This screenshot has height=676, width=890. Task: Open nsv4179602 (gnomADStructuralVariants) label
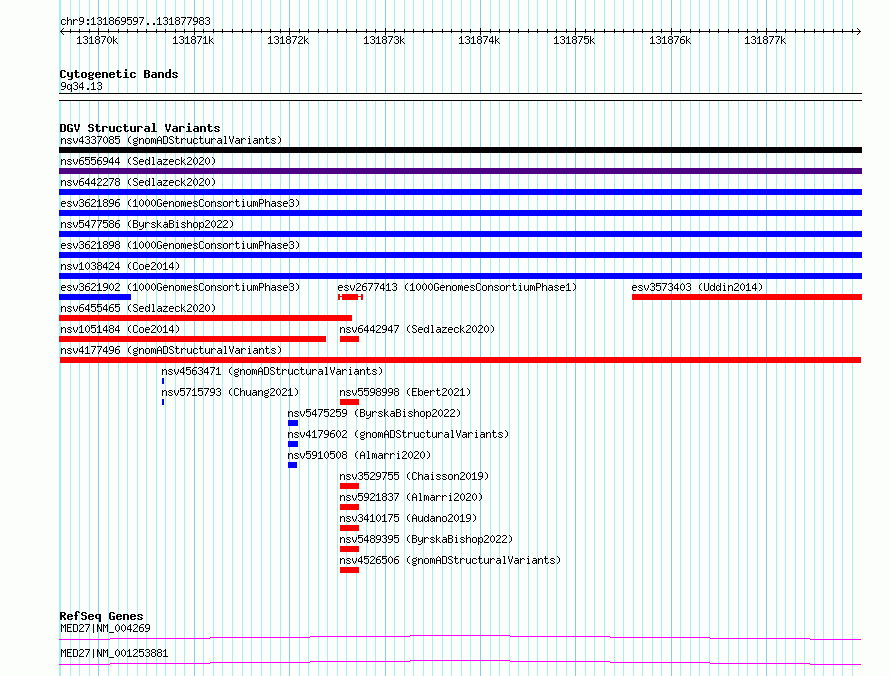398,434
